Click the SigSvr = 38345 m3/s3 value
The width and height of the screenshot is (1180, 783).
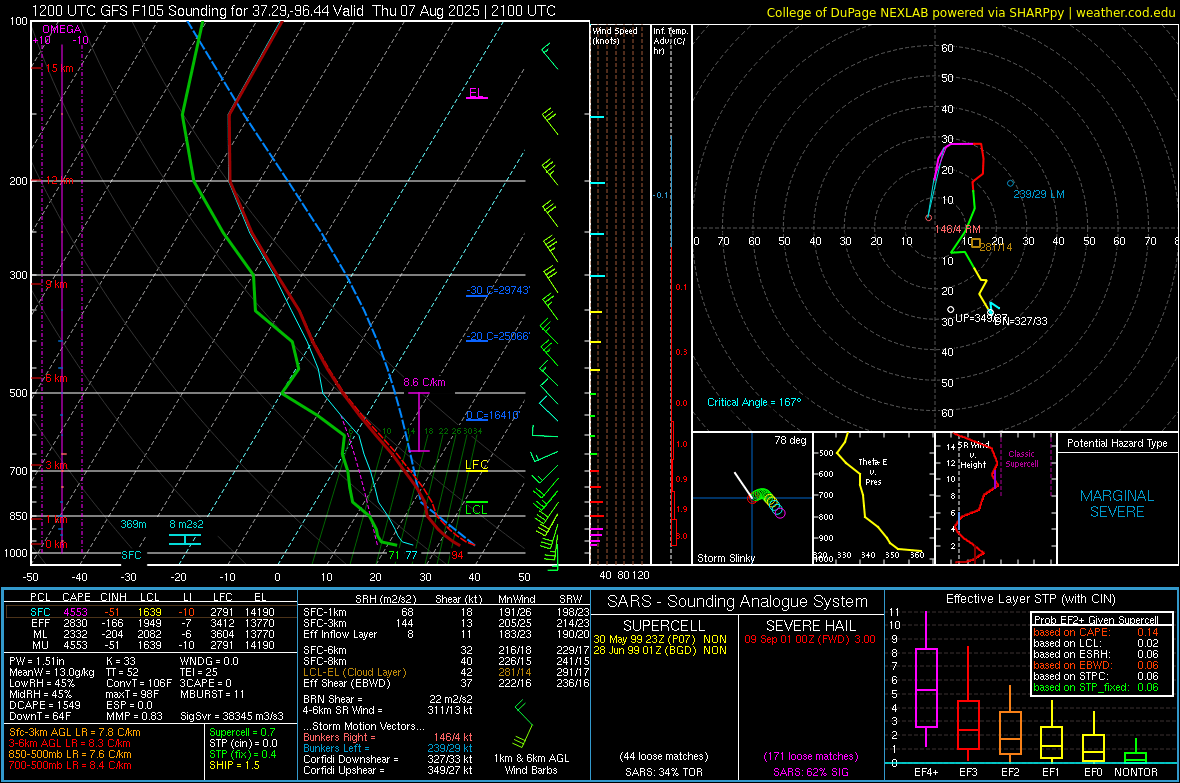[x=232, y=716]
